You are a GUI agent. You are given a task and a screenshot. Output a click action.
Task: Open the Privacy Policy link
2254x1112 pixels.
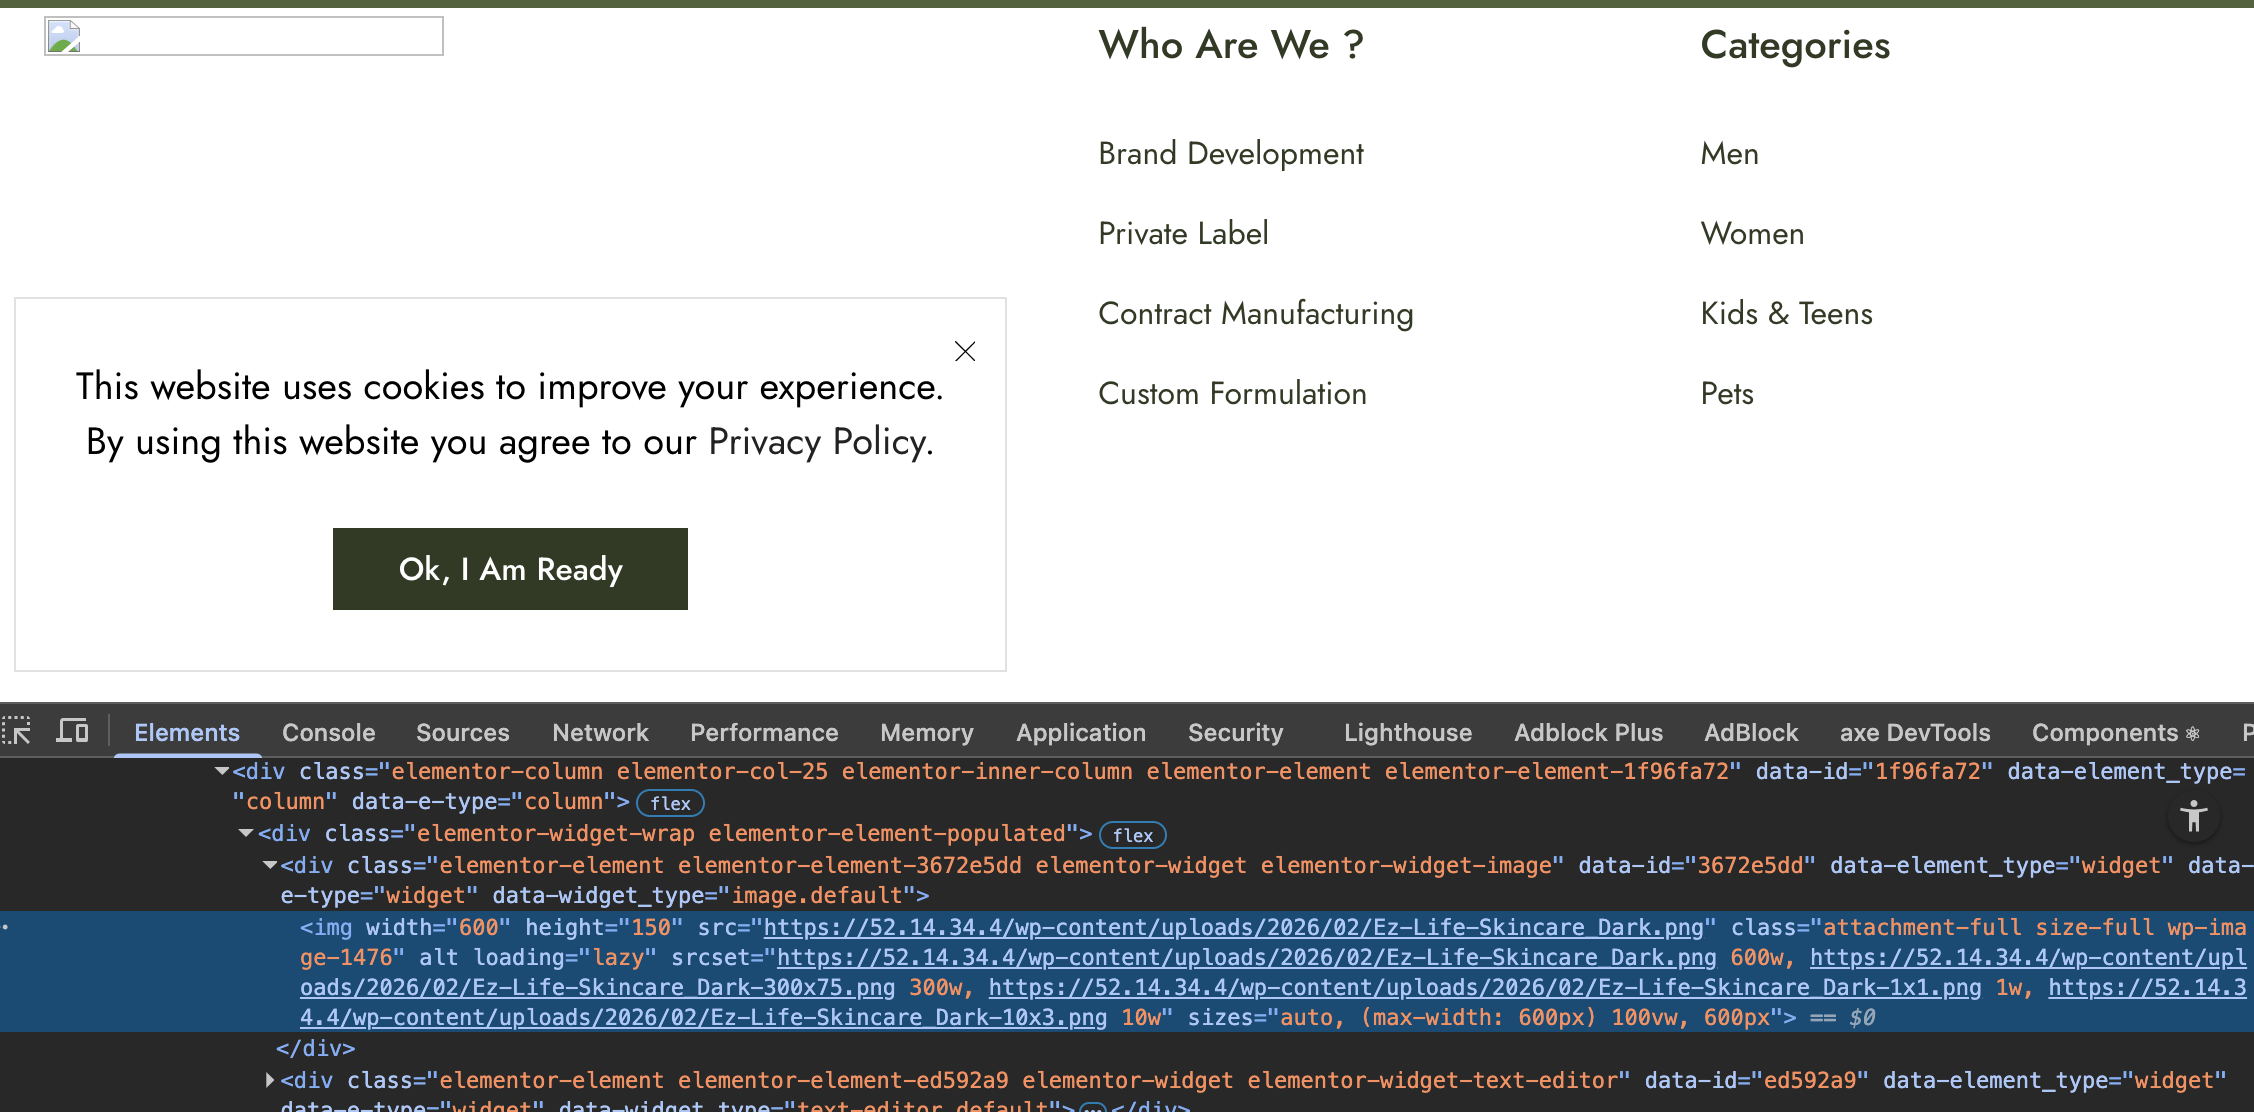point(819,442)
